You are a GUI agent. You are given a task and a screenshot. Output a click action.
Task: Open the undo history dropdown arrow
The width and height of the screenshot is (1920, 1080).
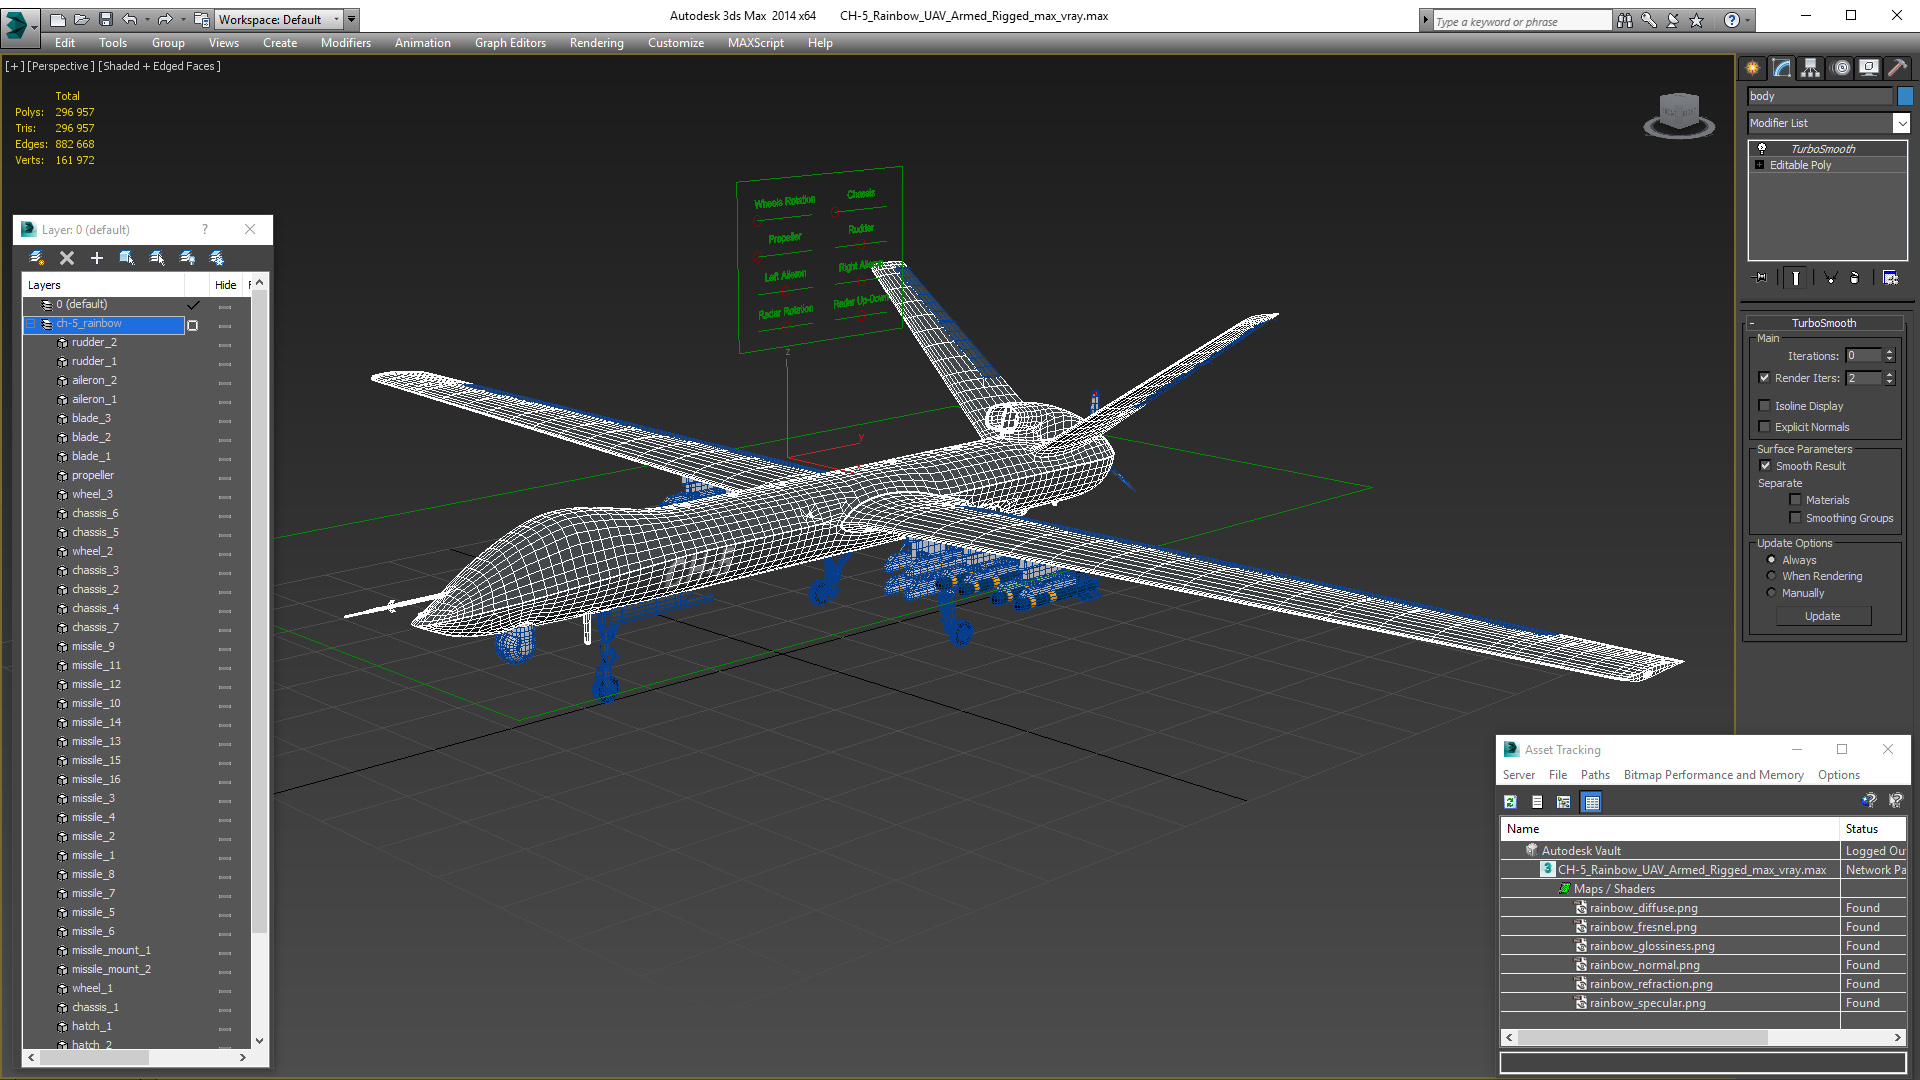coord(147,19)
